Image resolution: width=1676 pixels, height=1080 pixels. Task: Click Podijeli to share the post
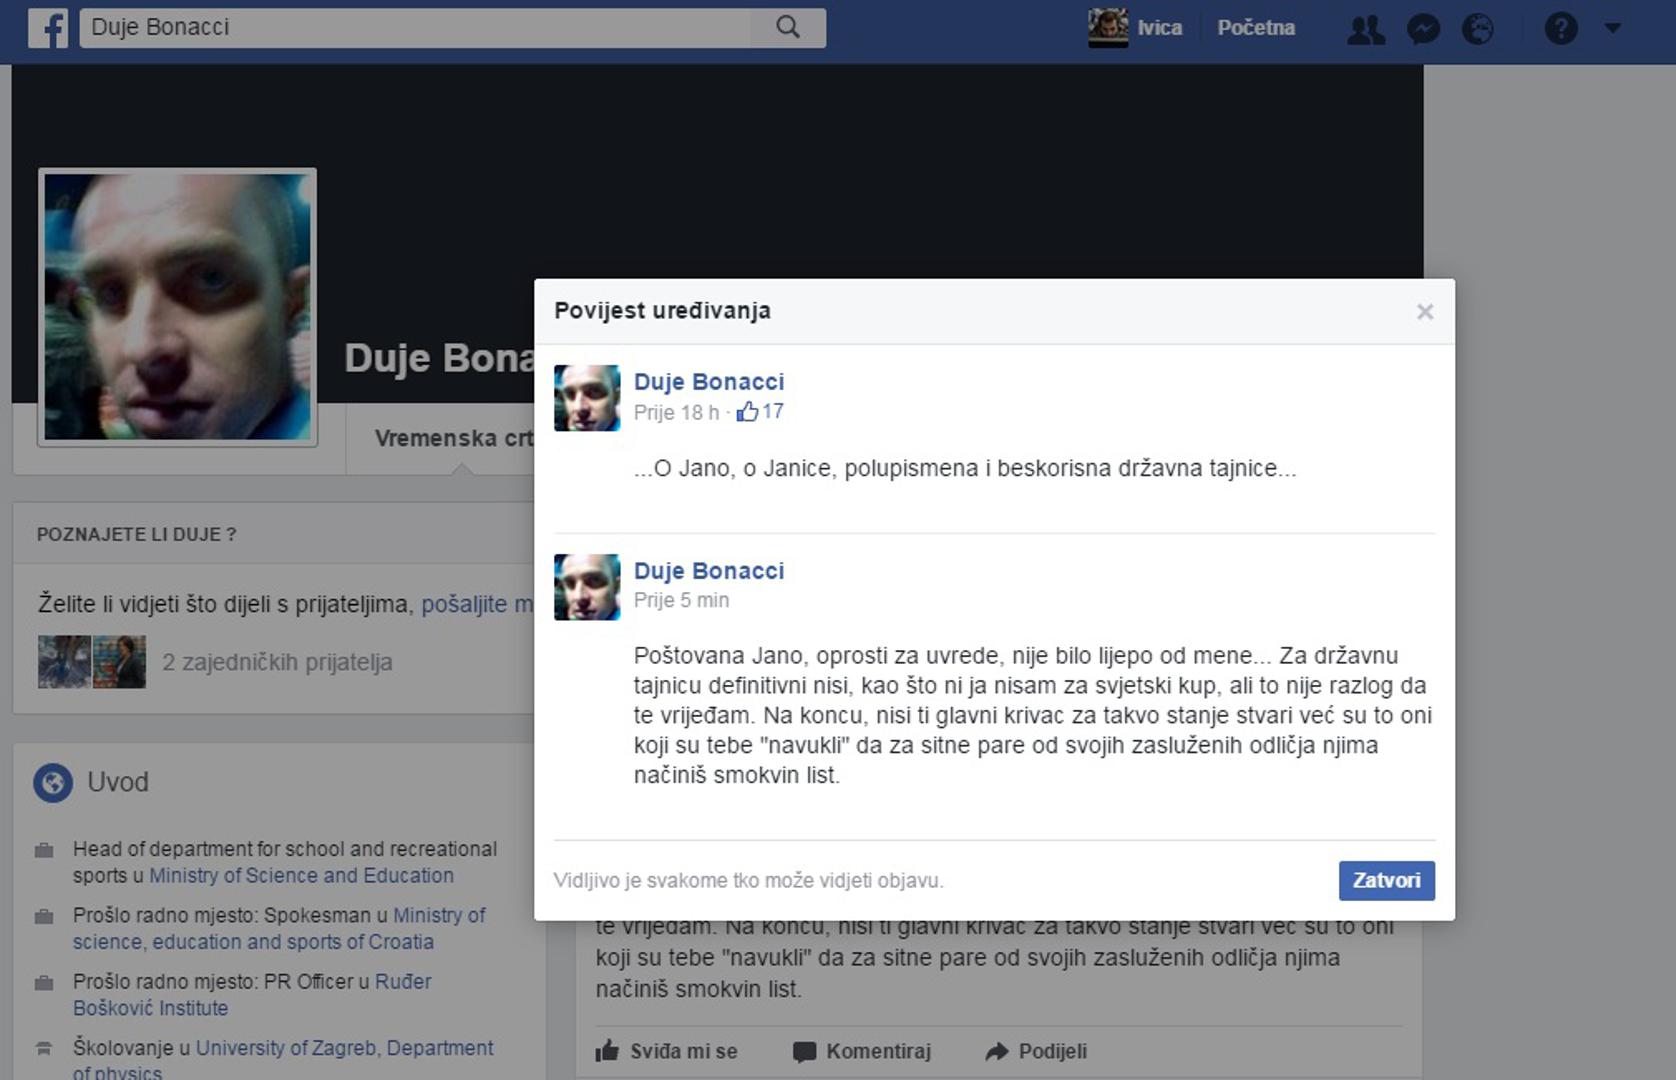(x=1036, y=1051)
